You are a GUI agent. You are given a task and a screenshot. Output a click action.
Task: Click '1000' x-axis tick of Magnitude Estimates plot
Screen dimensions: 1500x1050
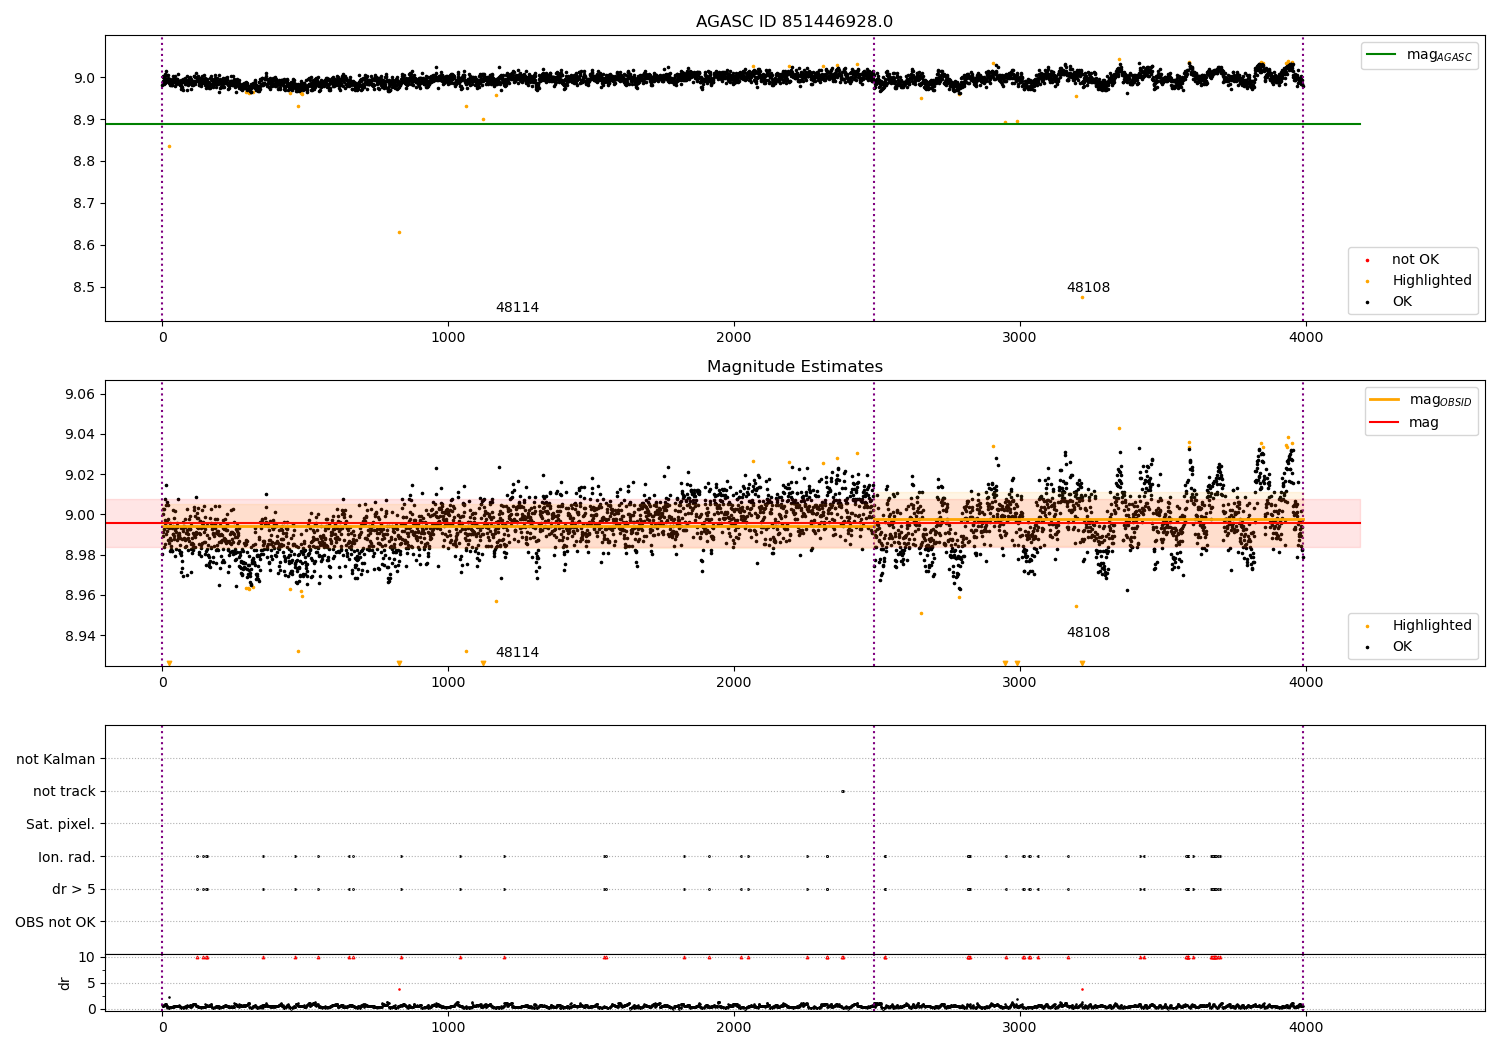448,683
